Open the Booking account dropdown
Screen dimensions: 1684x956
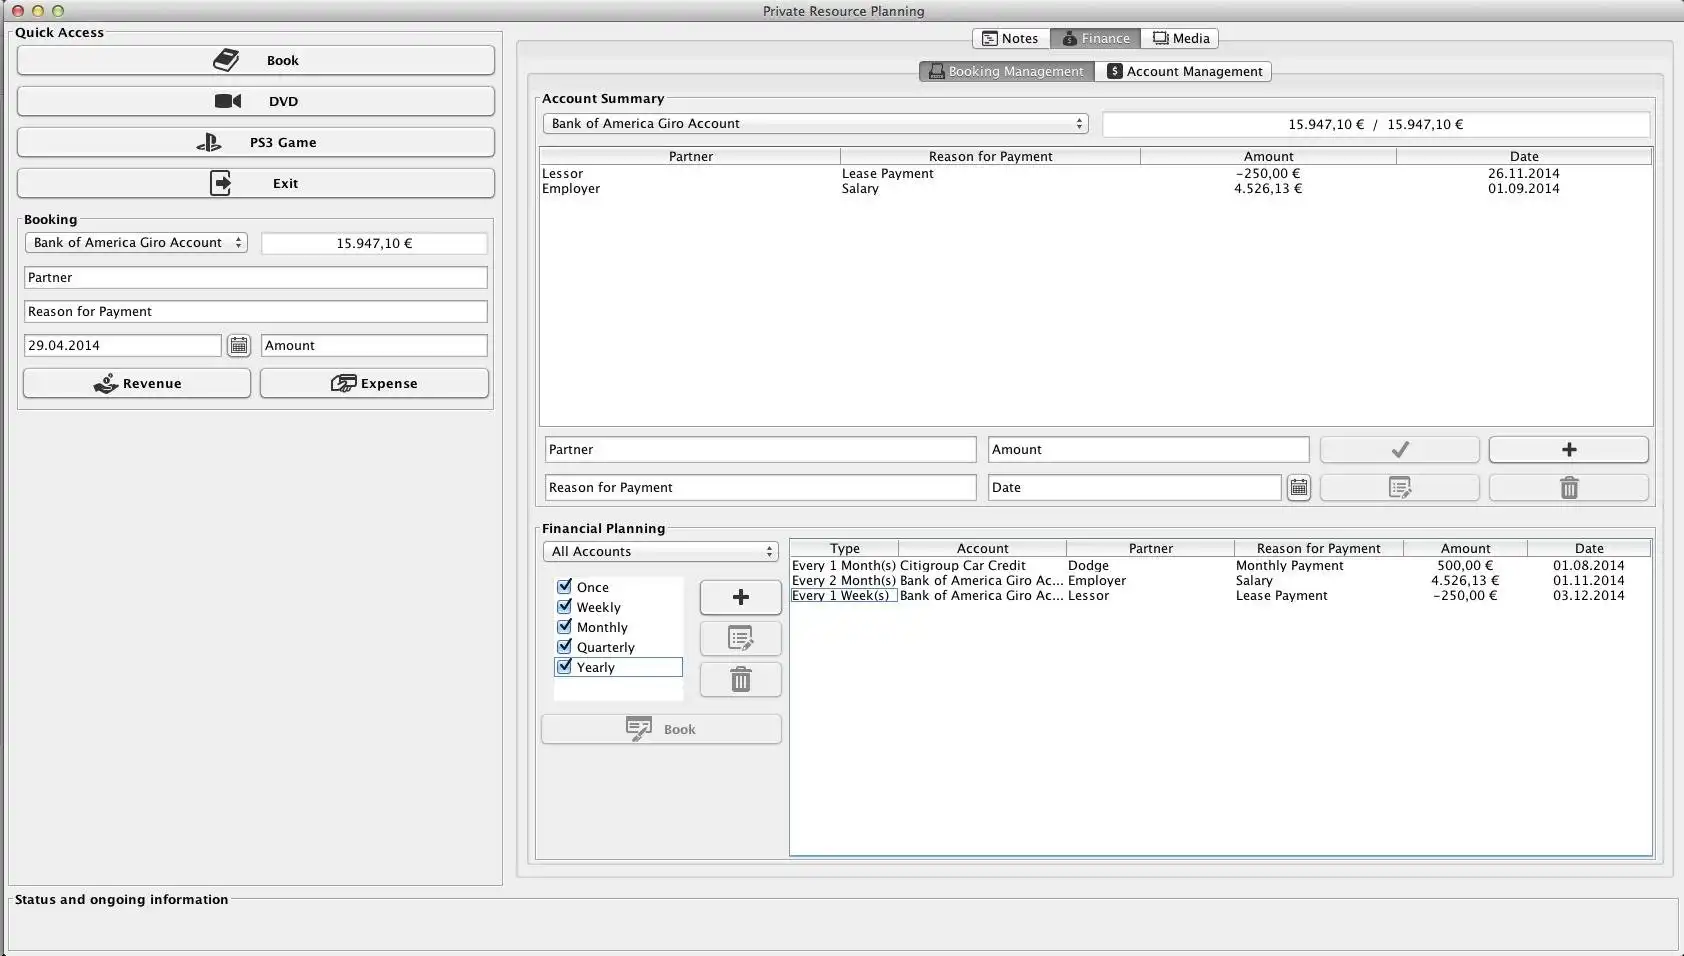pos(136,243)
